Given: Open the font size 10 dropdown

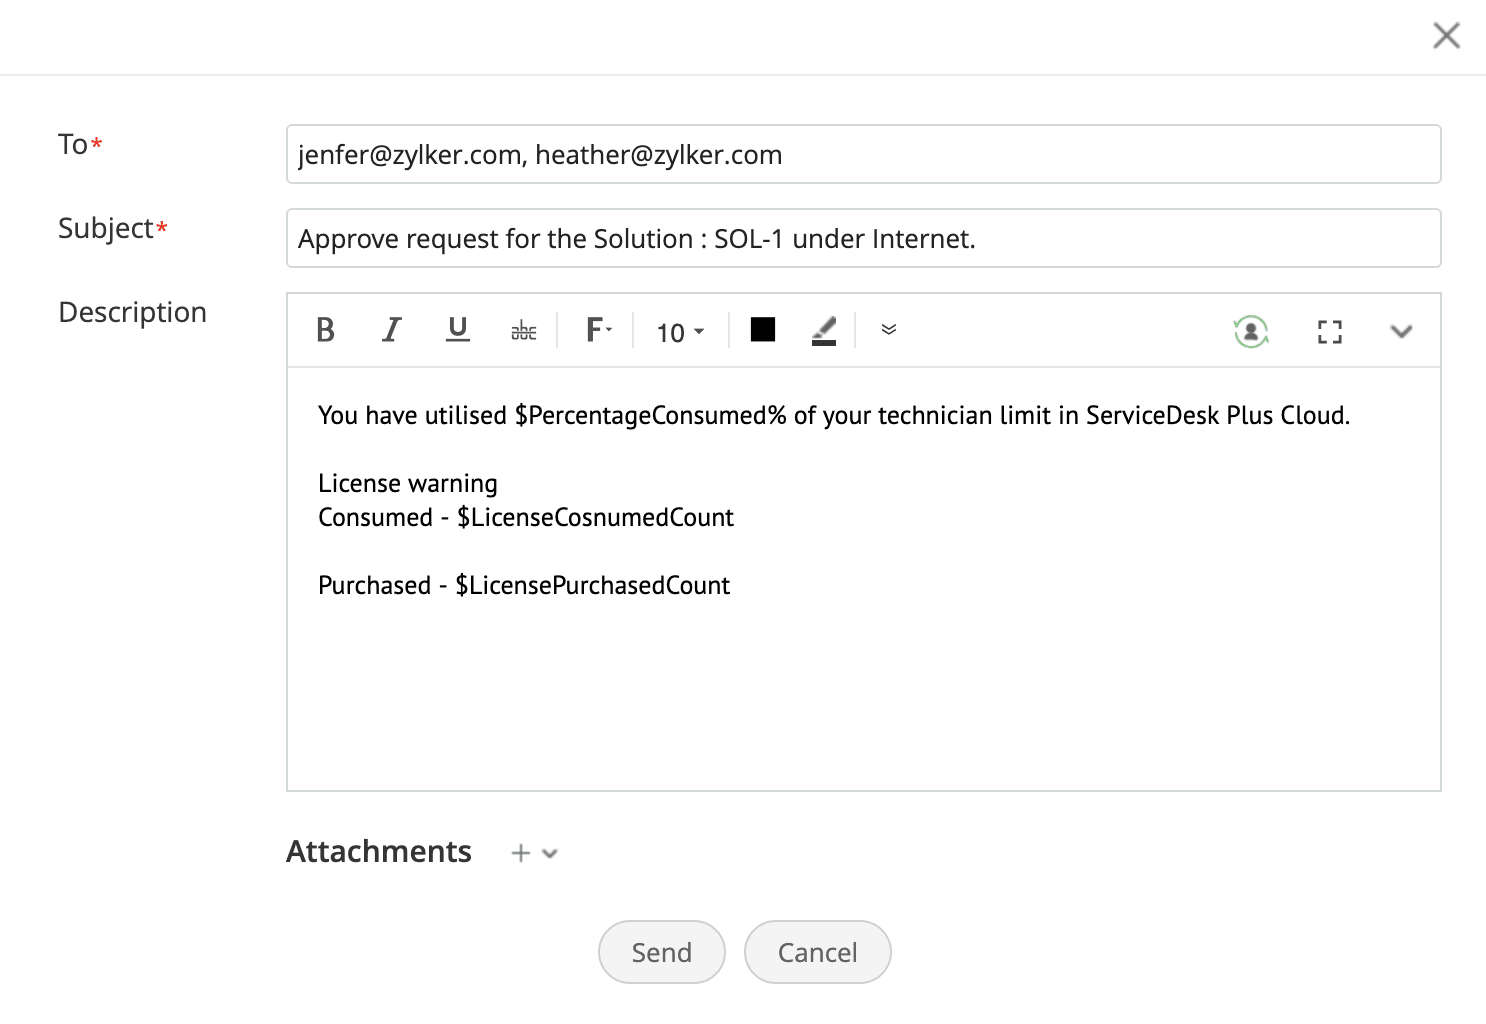Looking at the screenshot, I should tap(680, 332).
